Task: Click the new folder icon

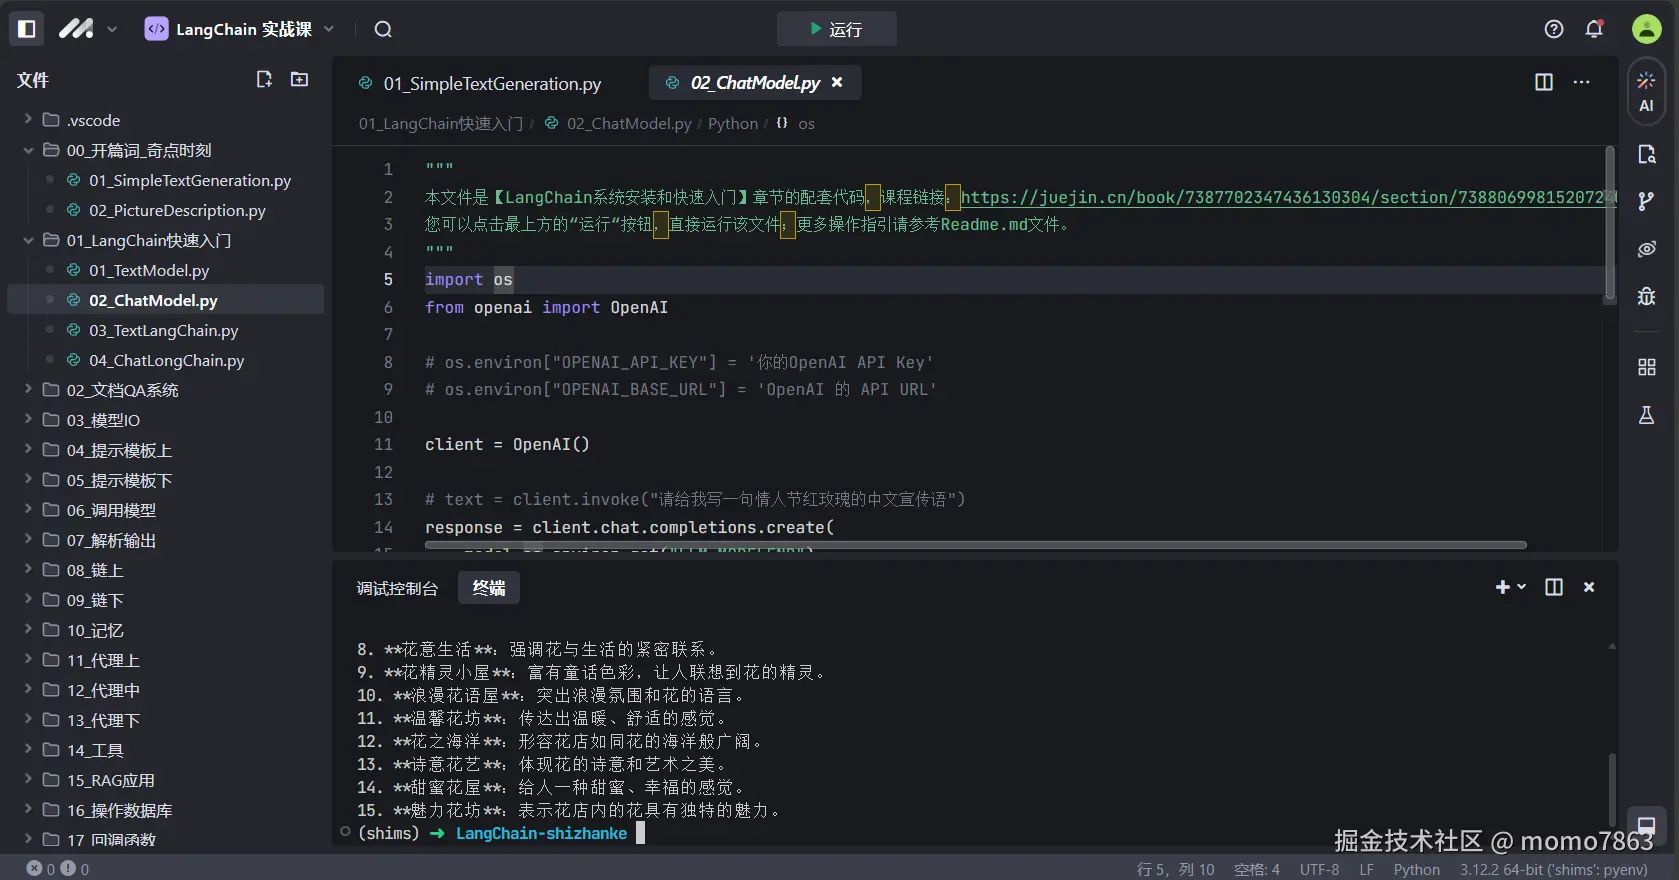Action: [x=299, y=80]
